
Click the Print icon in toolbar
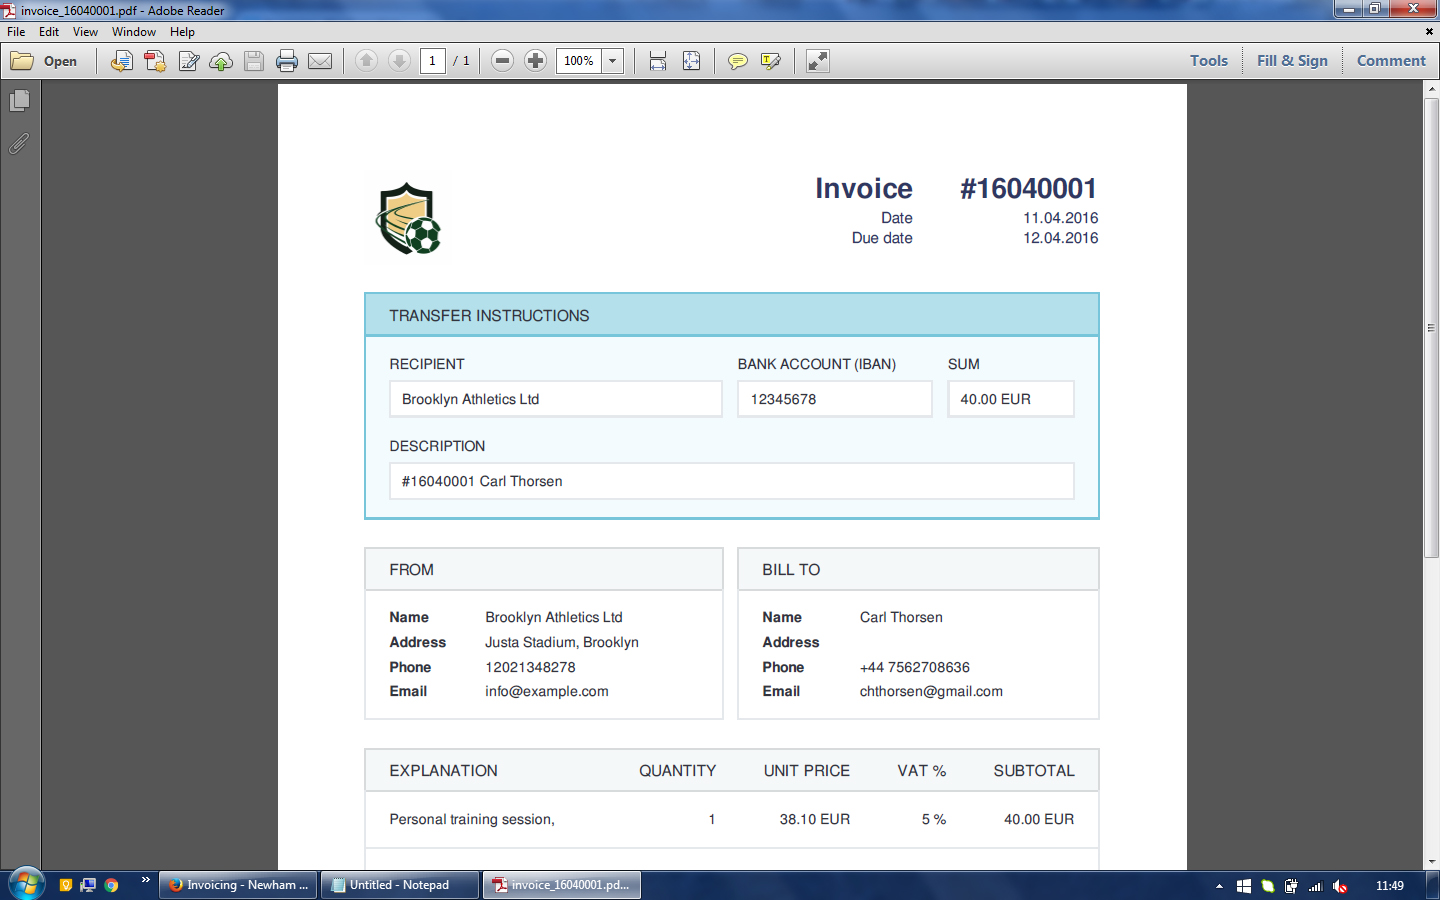[x=287, y=61]
